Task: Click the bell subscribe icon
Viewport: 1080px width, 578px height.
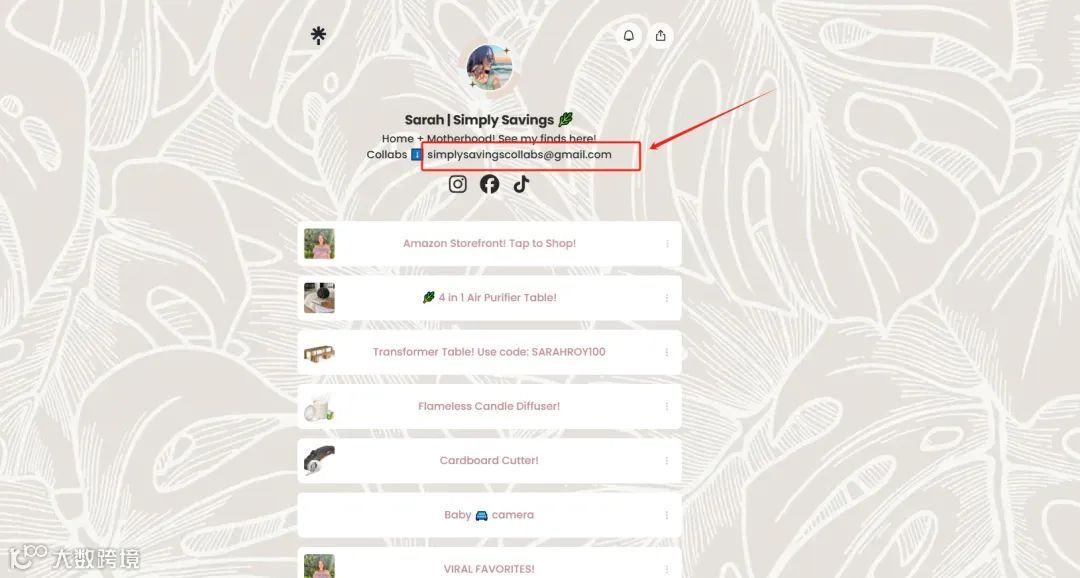Action: [629, 36]
